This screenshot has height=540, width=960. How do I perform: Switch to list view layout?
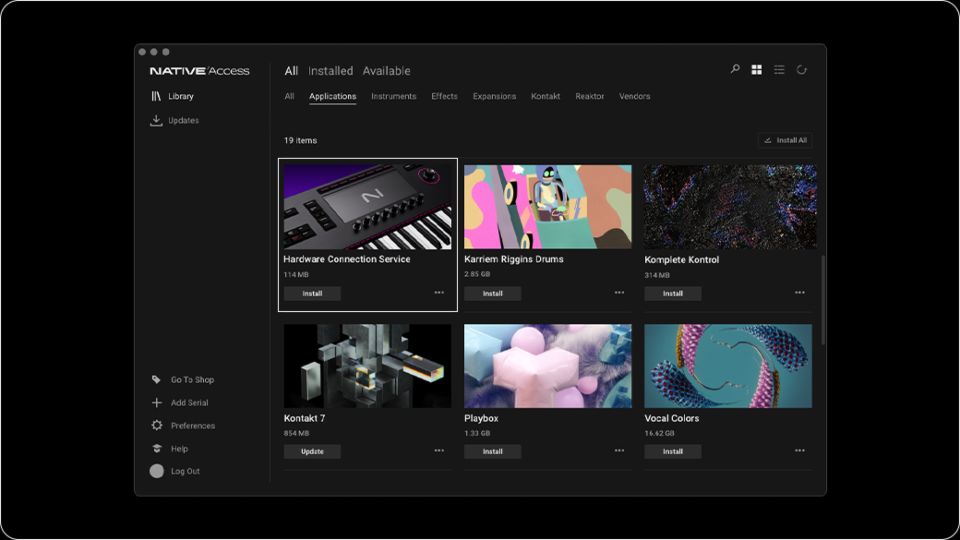coord(779,70)
